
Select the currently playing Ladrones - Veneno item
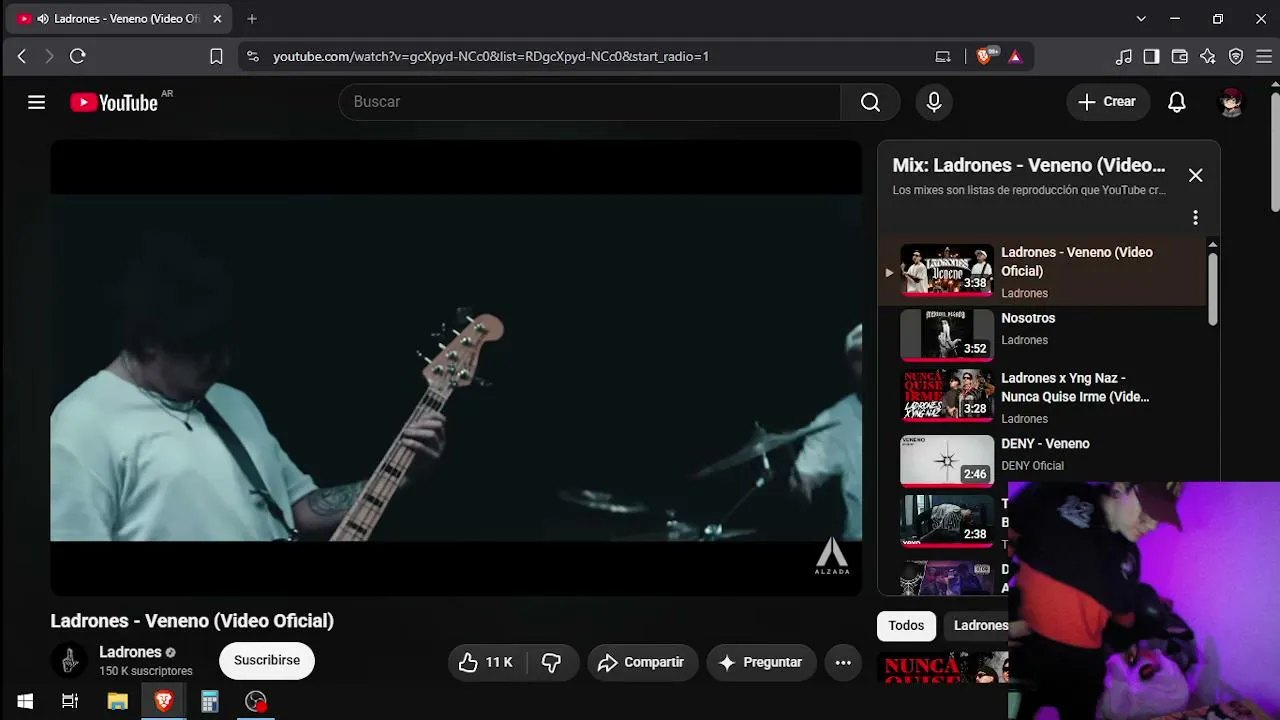1042,271
